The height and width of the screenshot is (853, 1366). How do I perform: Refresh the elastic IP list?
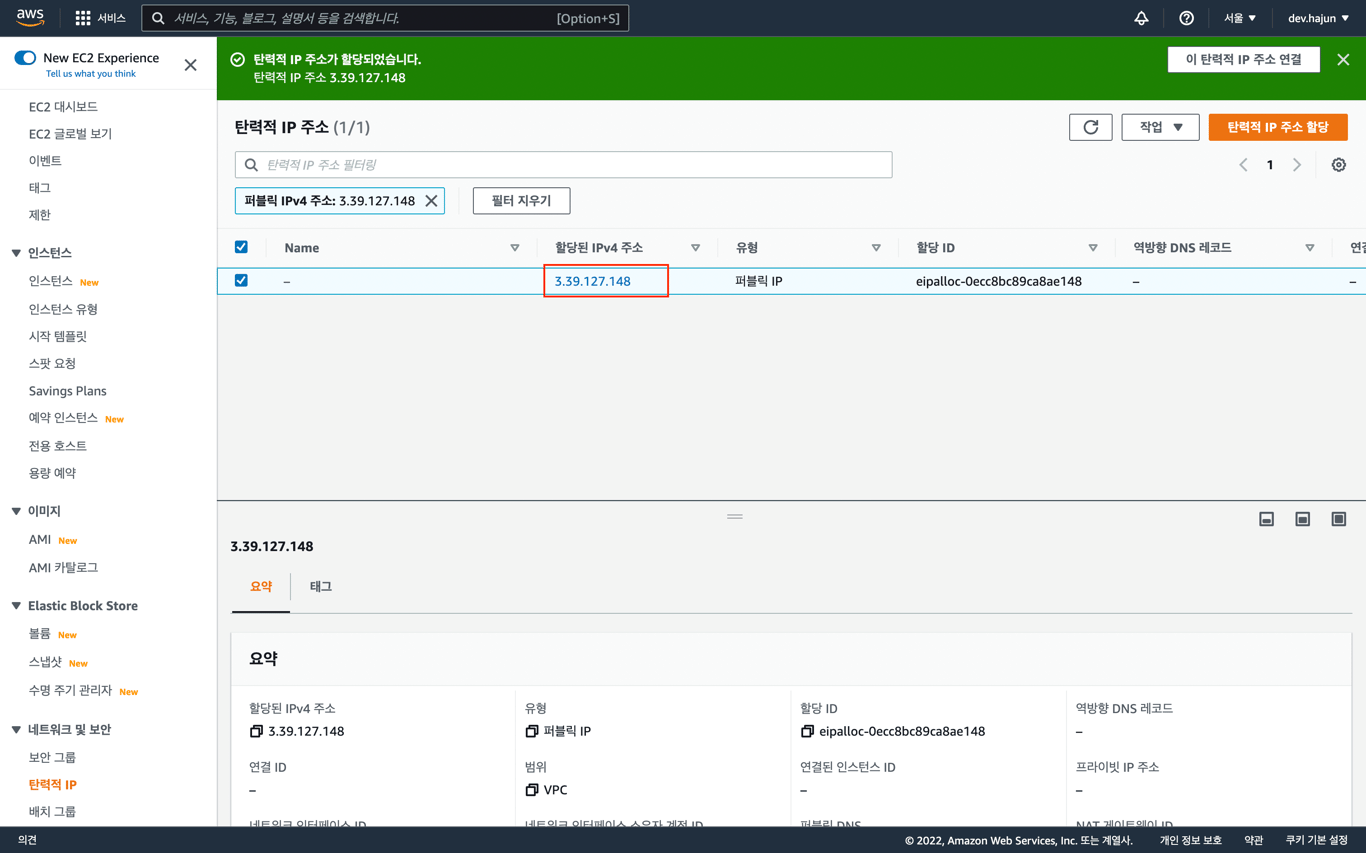click(1091, 127)
